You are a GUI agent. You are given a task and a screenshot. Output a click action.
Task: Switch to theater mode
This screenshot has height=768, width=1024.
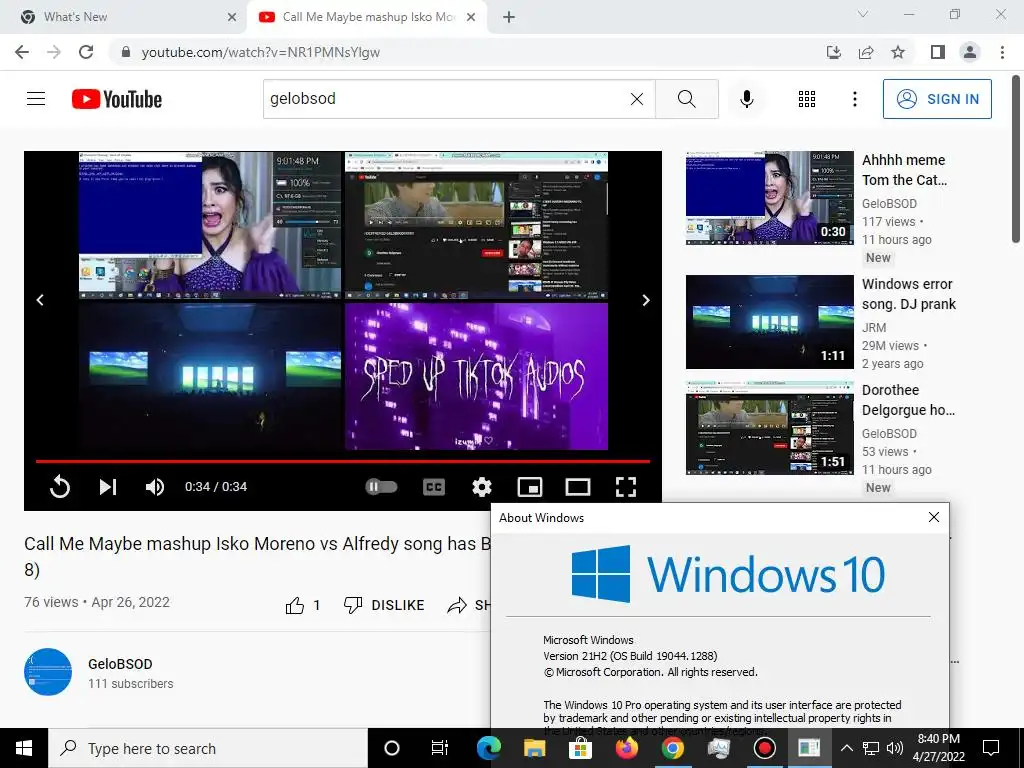coord(577,487)
